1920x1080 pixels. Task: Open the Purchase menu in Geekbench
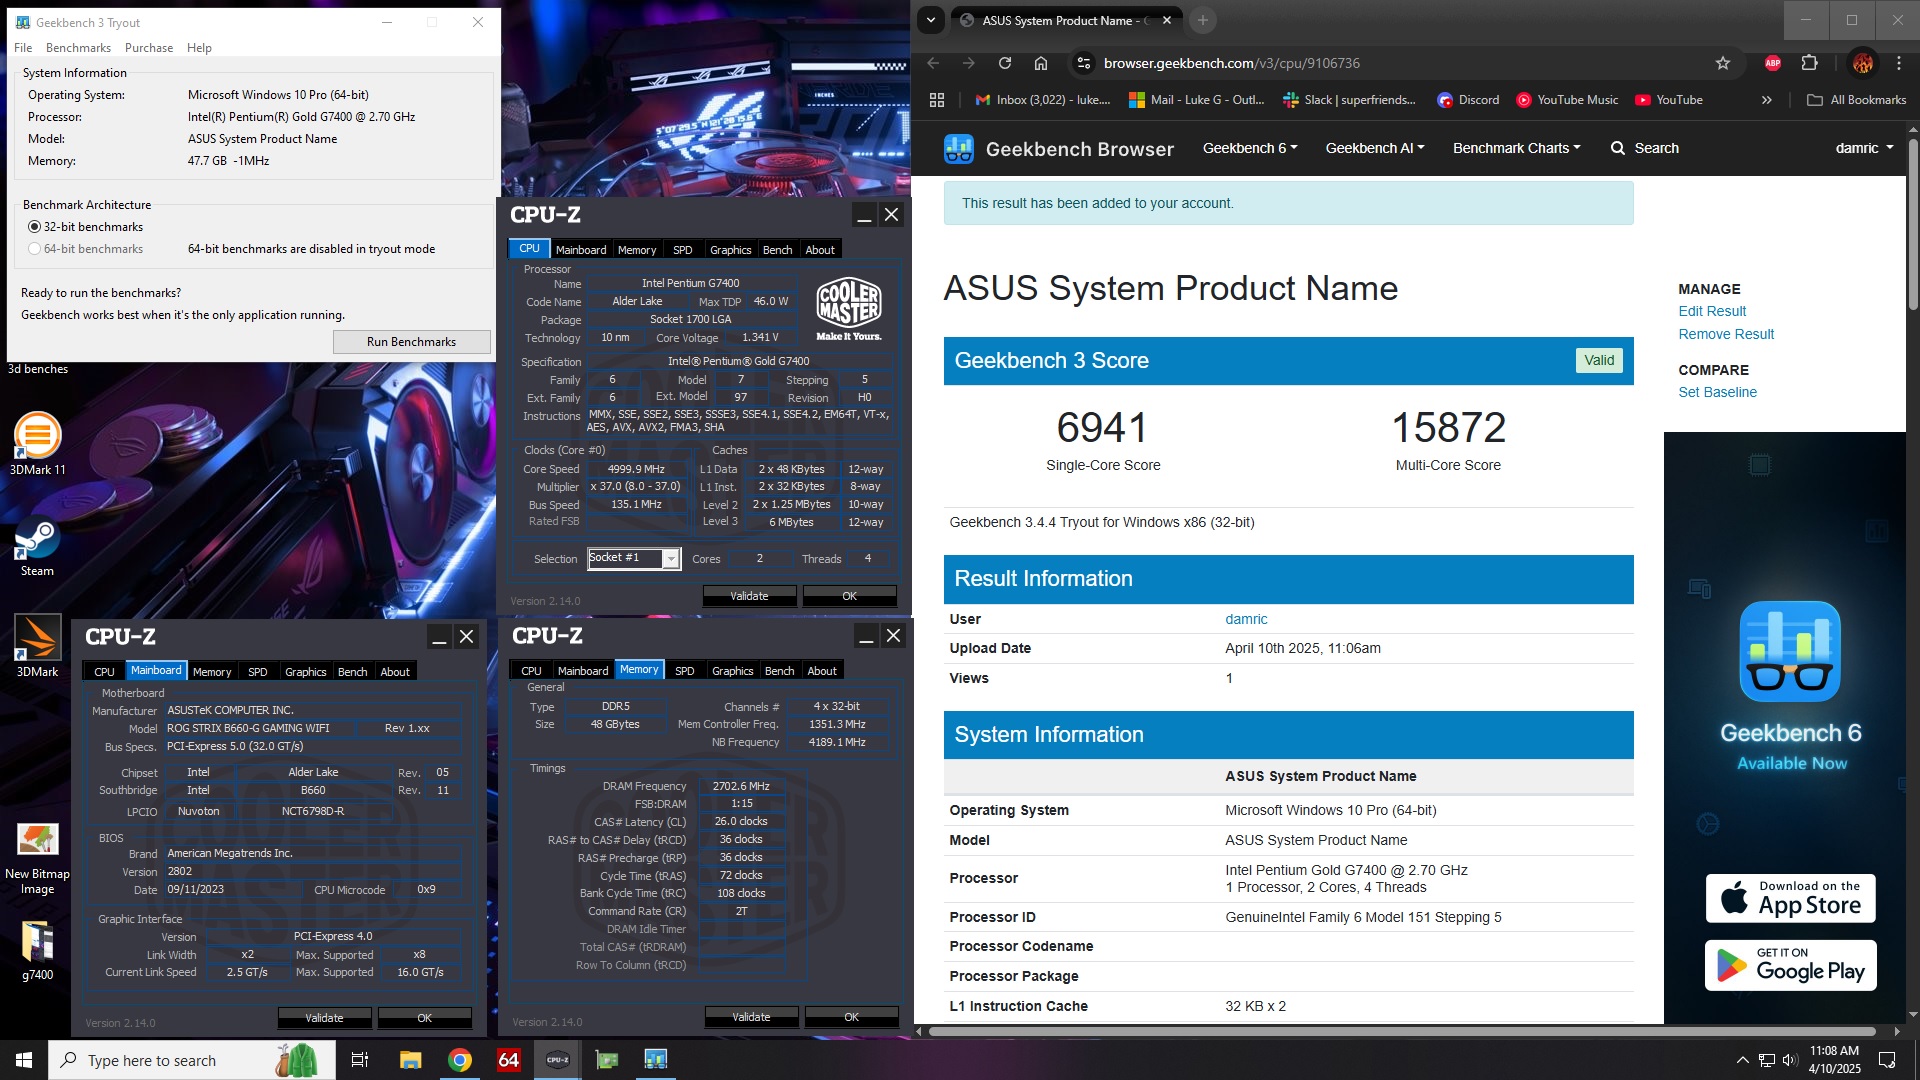coord(149,48)
